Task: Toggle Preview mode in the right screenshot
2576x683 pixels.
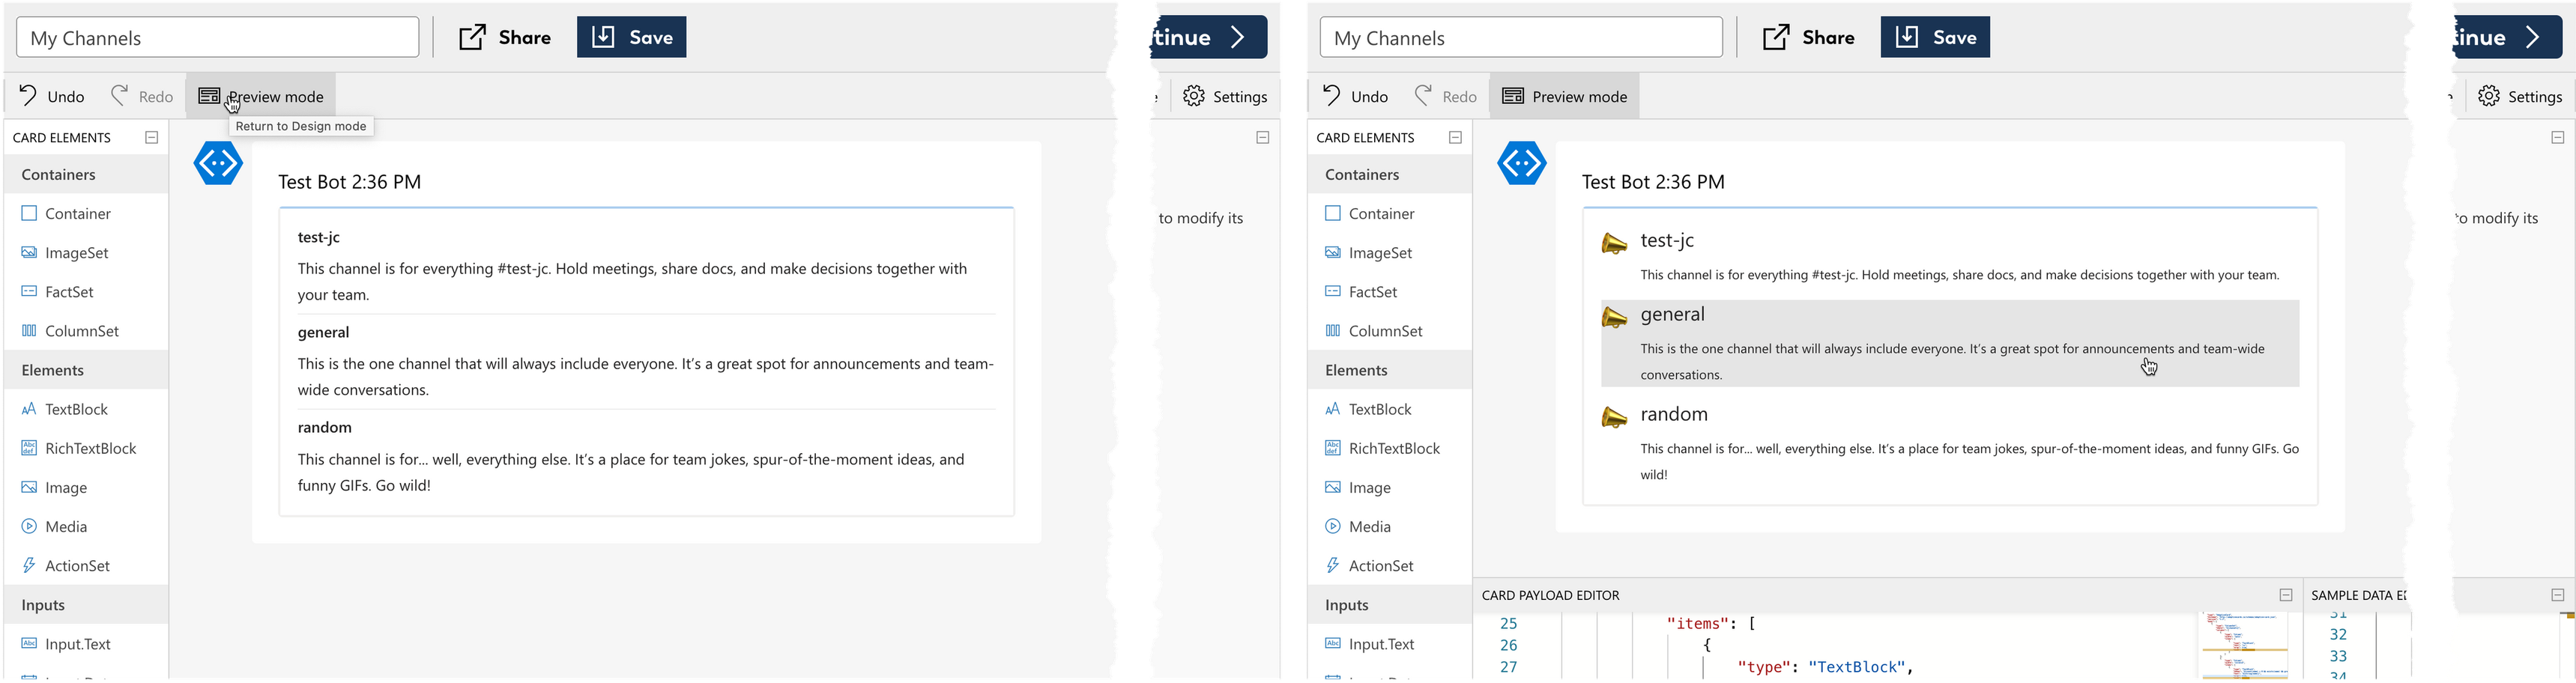Action: (x=1565, y=96)
